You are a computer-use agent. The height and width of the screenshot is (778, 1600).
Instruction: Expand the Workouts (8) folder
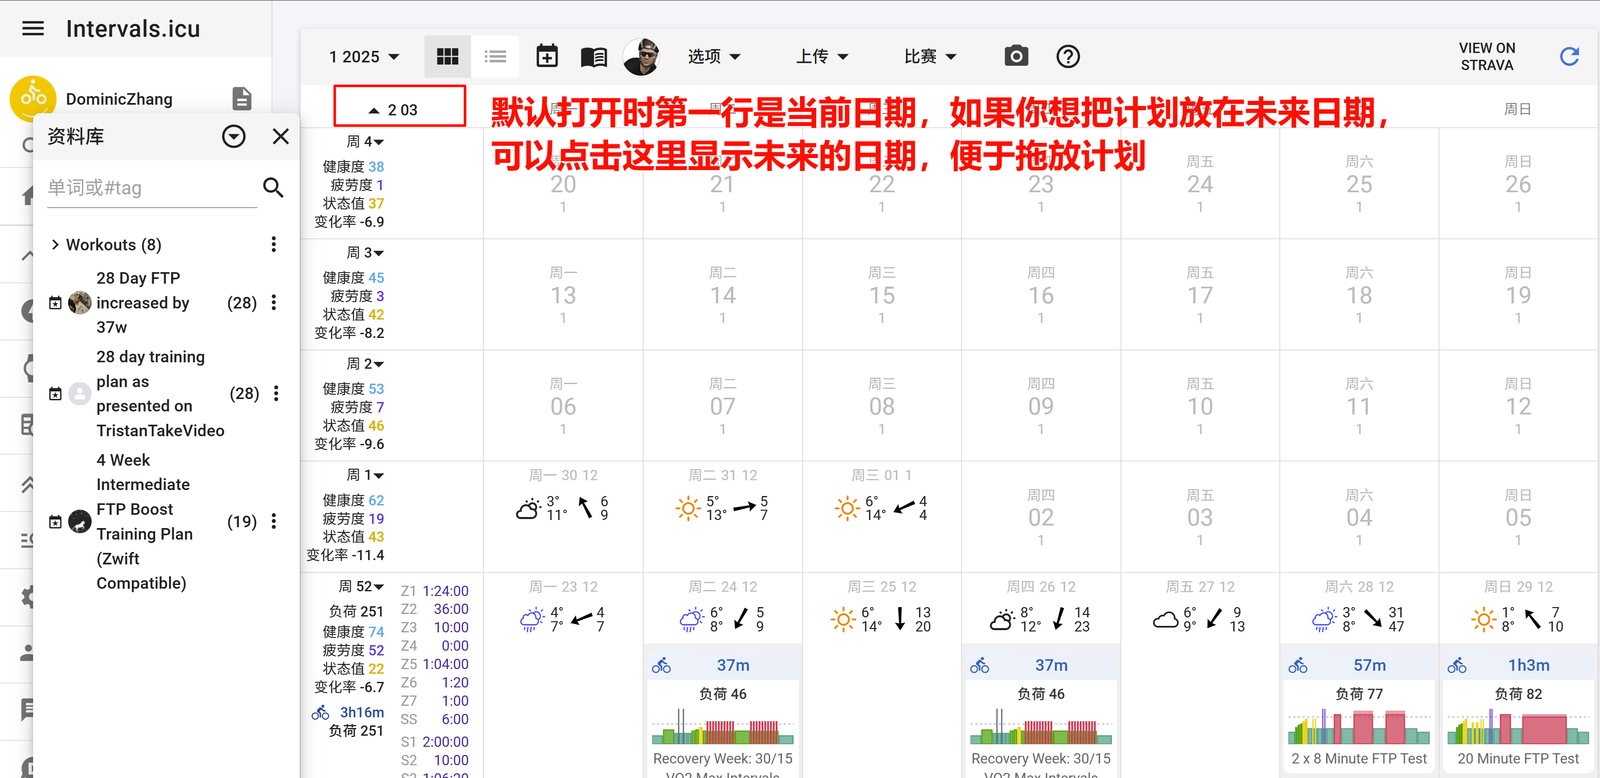[x=56, y=245]
